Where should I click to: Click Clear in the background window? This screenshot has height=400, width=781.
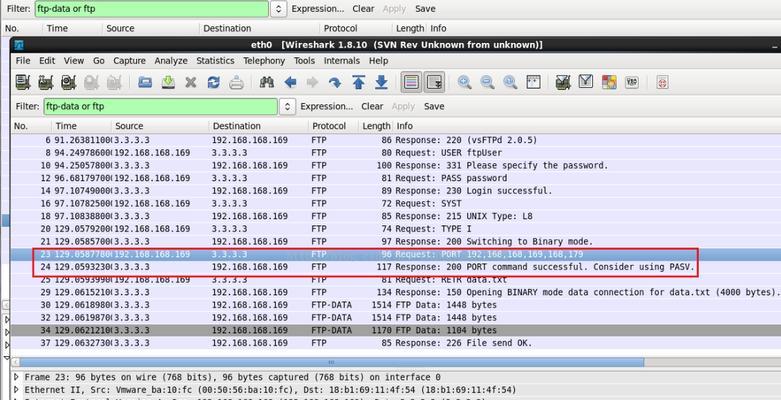(363, 9)
